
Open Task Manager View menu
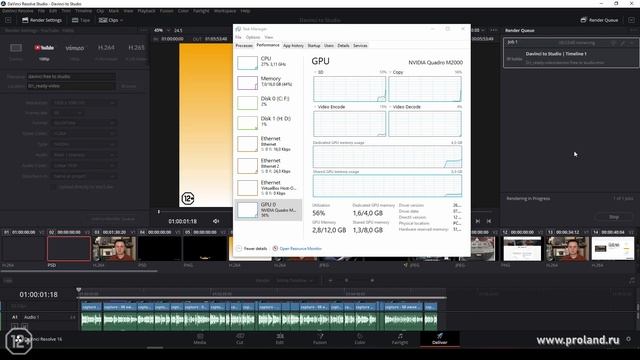pyautogui.click(x=269, y=37)
